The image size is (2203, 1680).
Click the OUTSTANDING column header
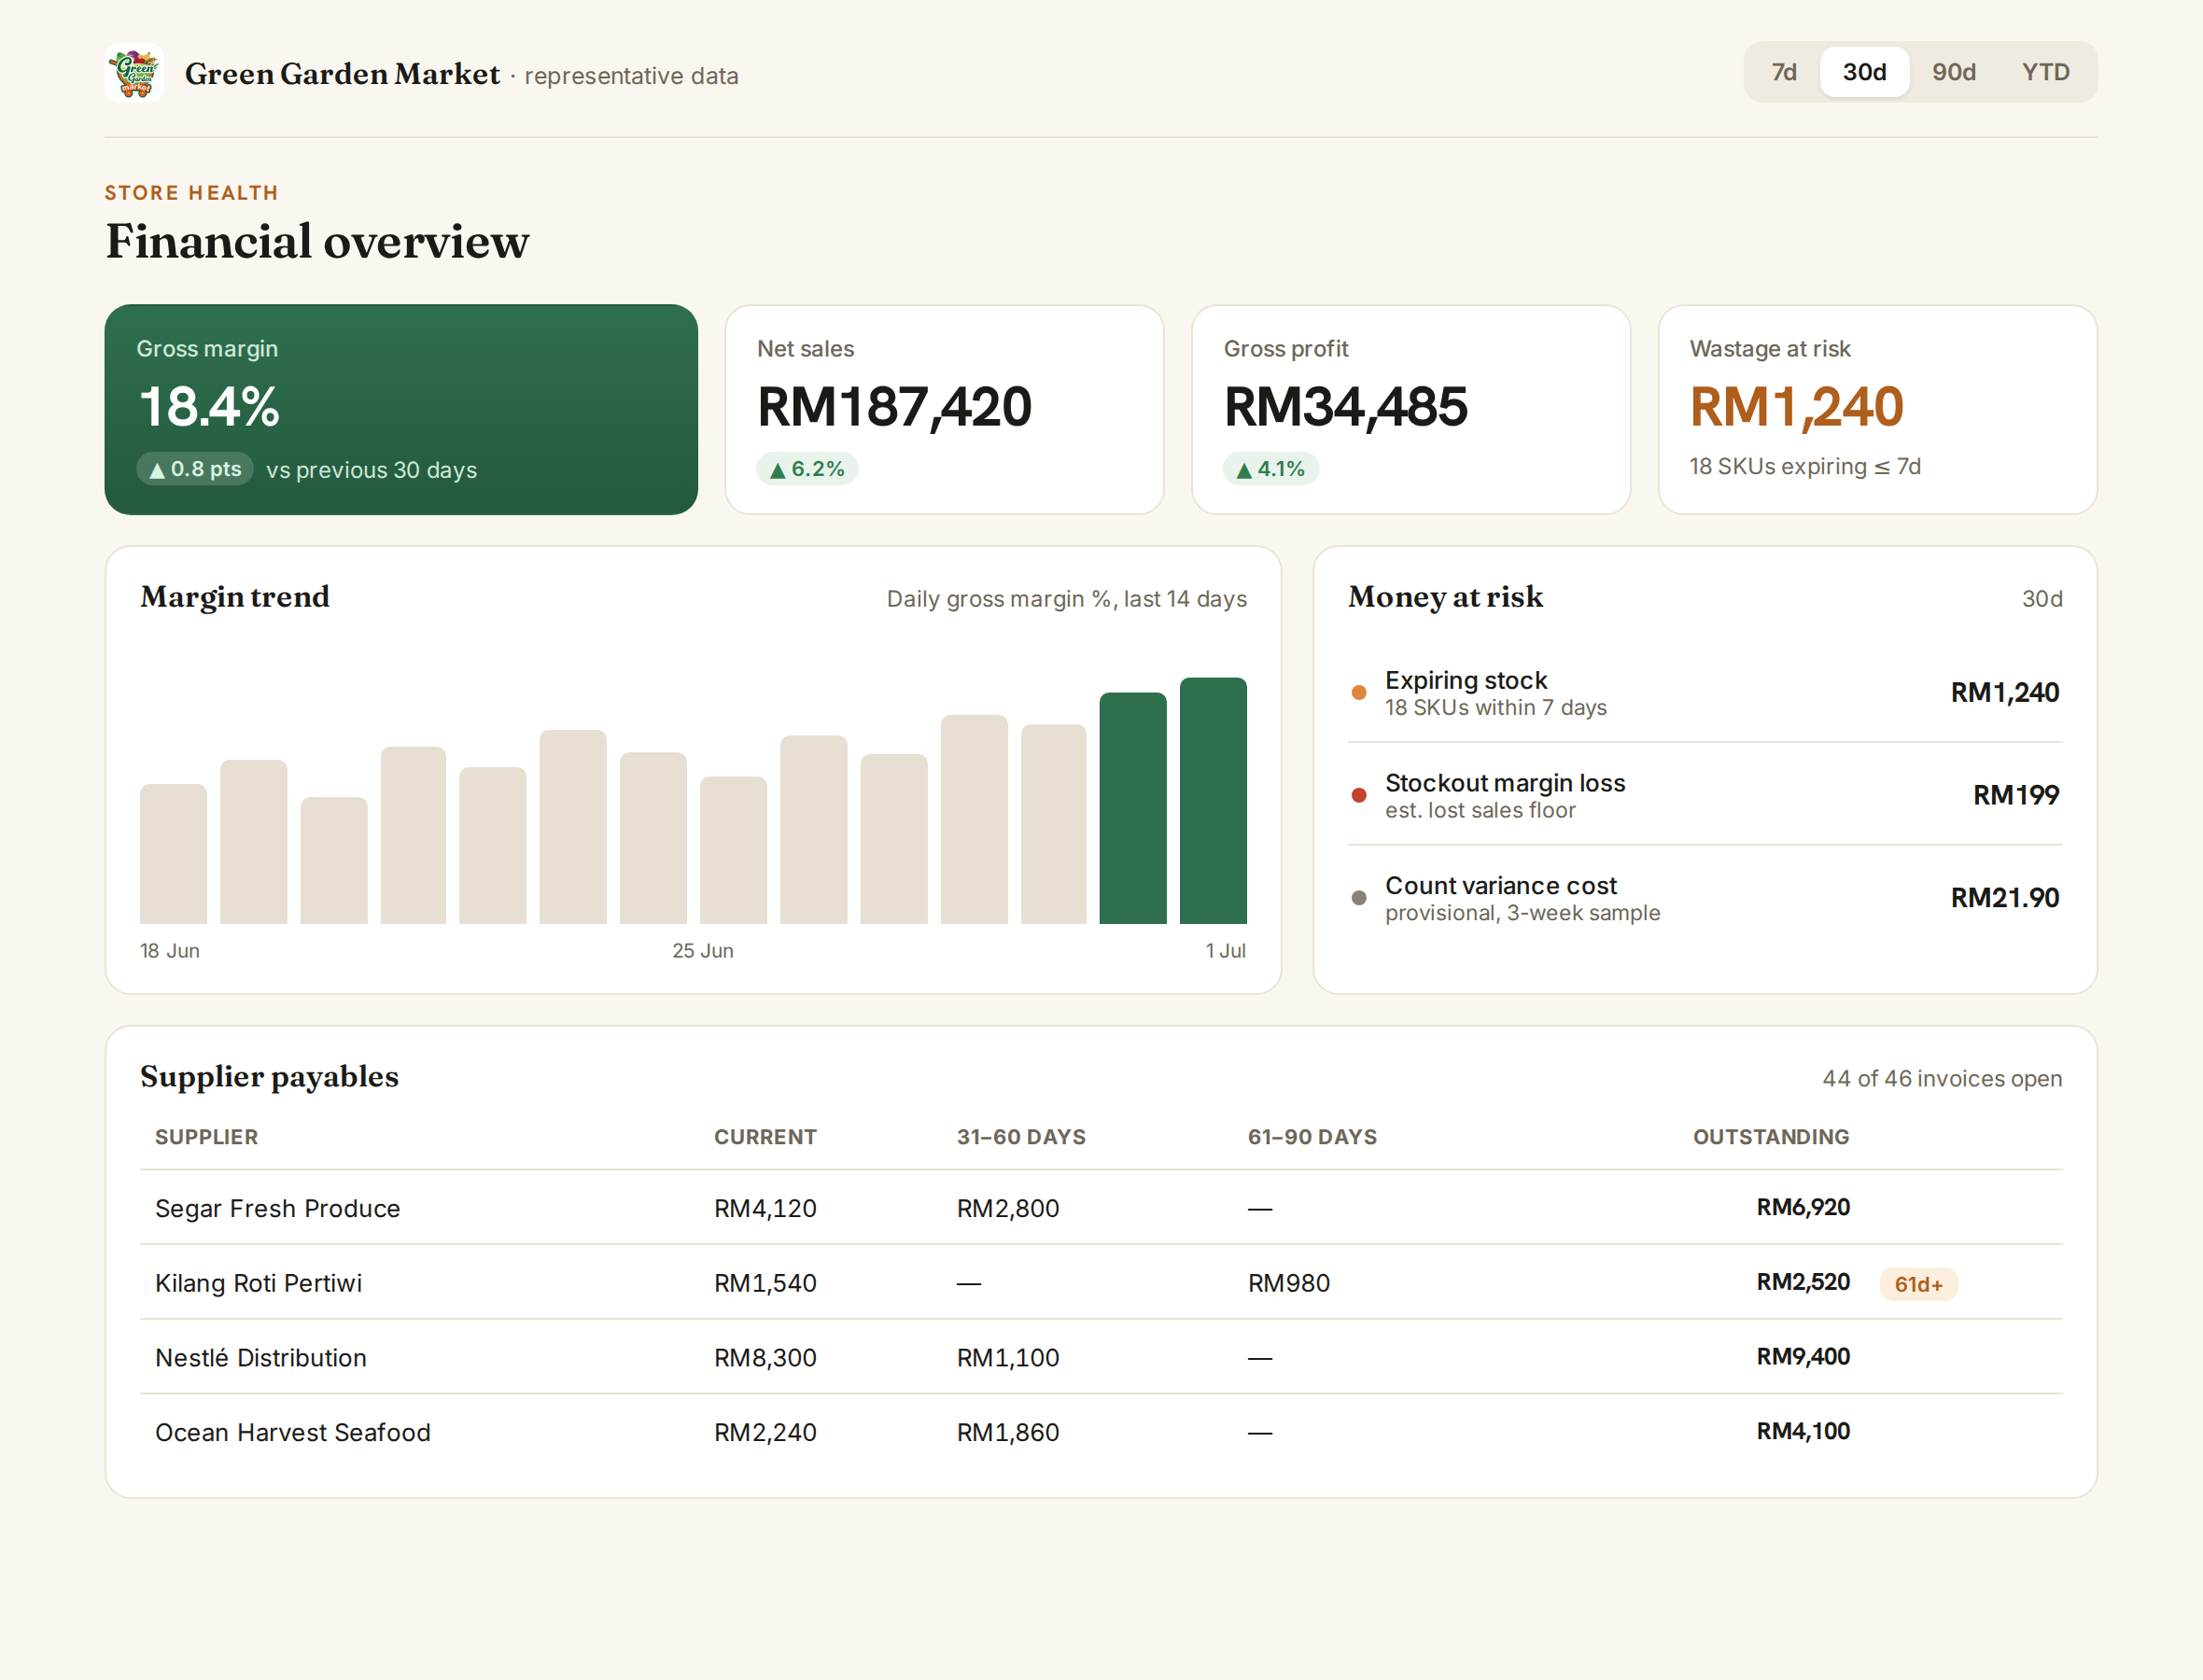1771,1137
